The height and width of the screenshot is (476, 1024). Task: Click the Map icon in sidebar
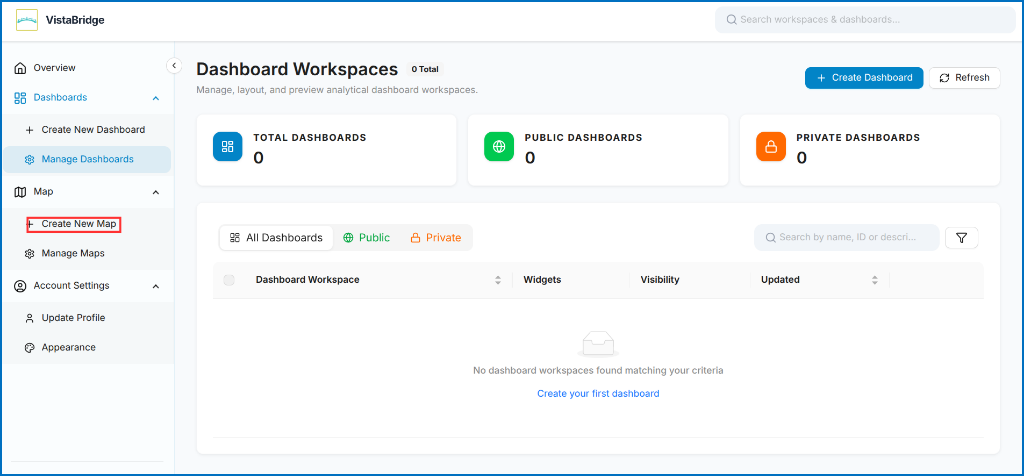click(21, 192)
